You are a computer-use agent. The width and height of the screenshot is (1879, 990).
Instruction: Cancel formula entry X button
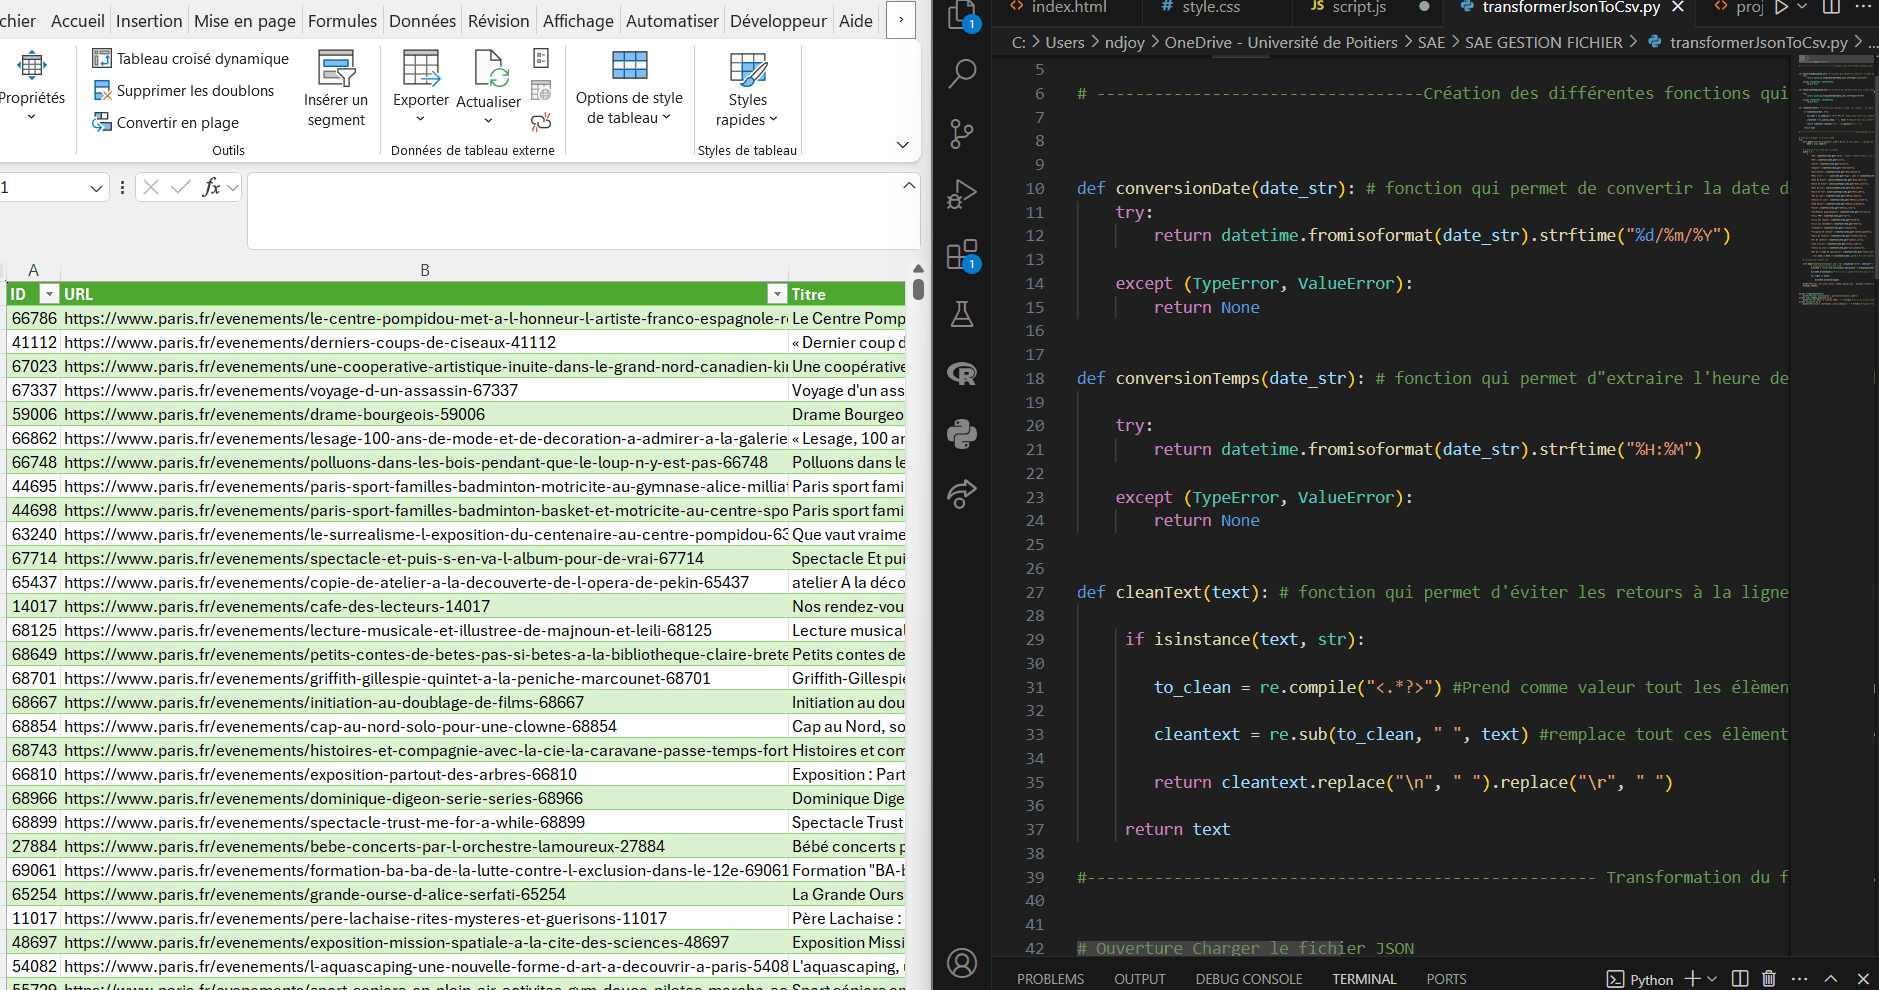coord(151,187)
